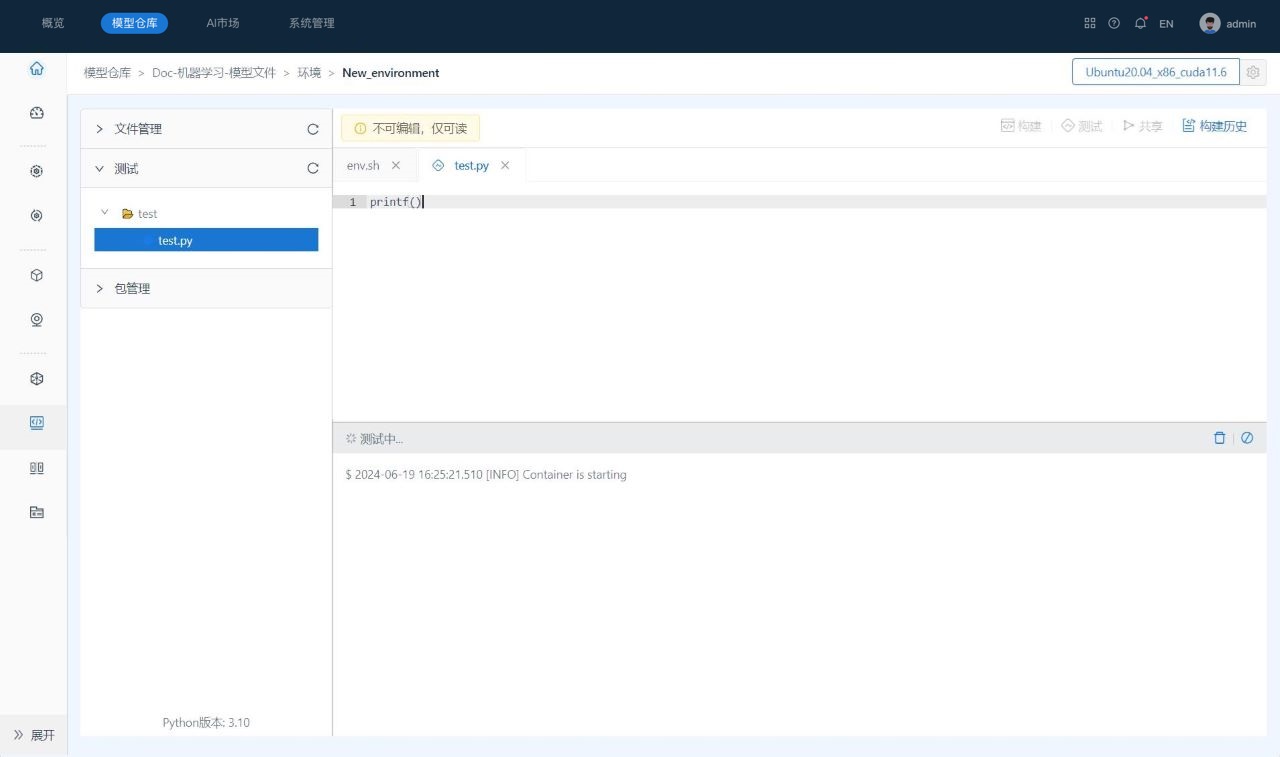This screenshot has width=1280, height=757.
Task: Open the AI市场 menu
Action: pos(222,23)
